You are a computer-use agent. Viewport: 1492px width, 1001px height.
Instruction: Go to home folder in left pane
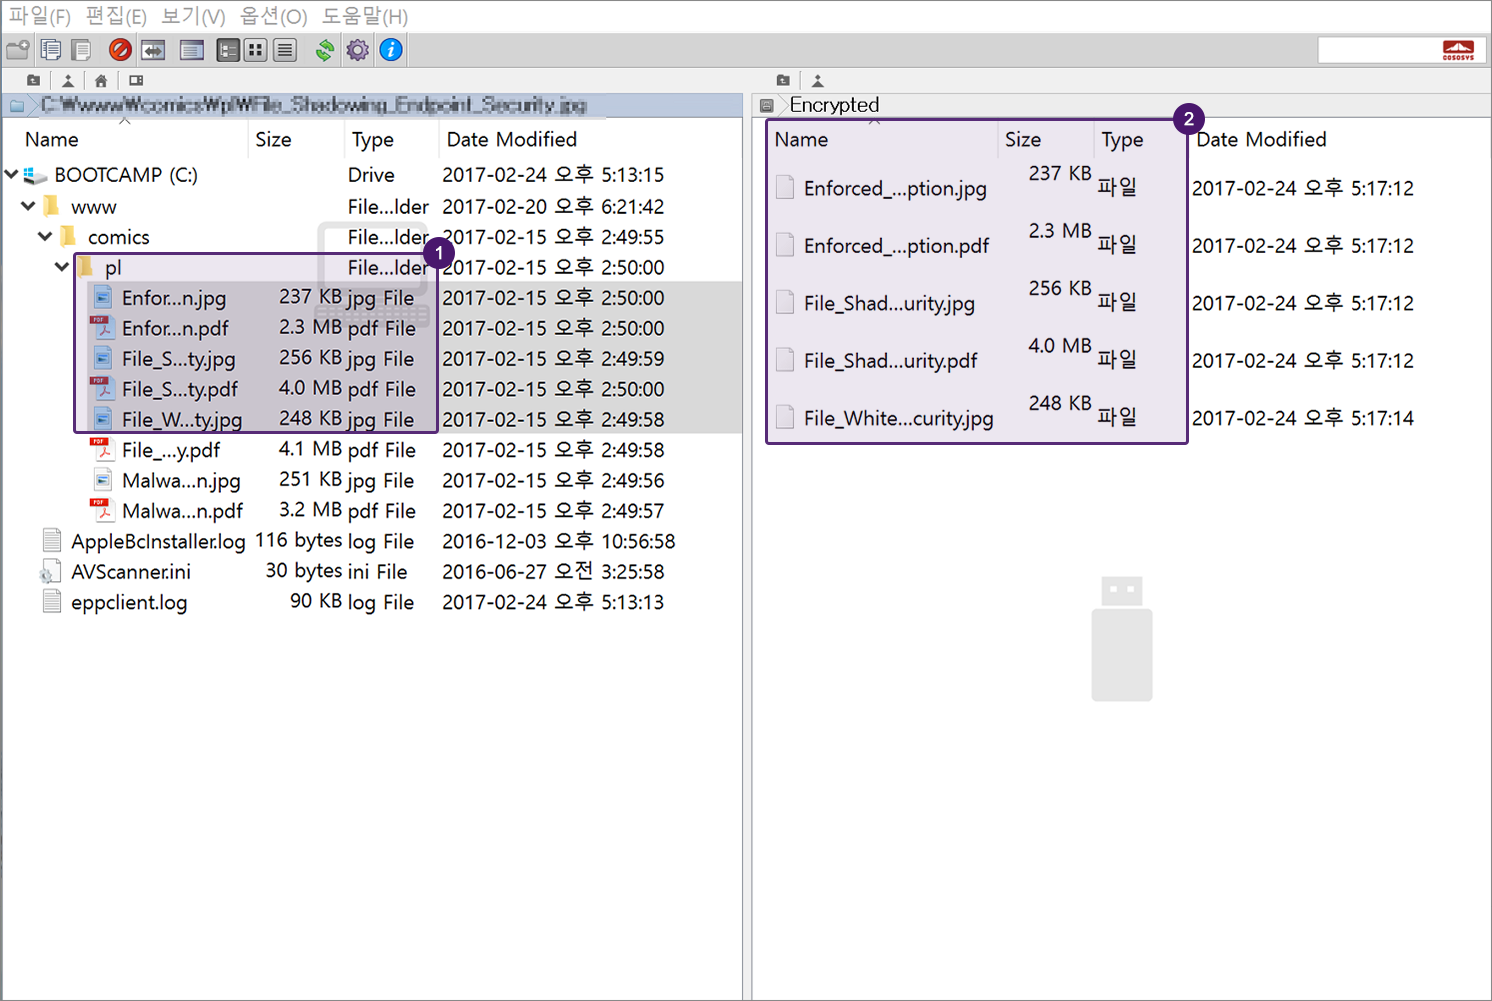101,80
